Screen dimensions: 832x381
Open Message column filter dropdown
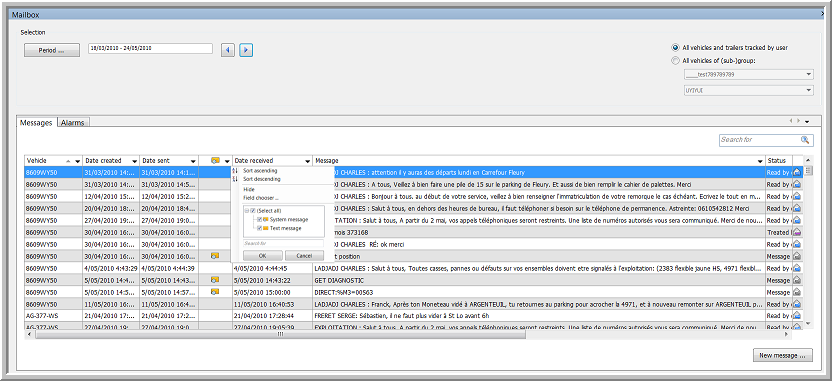click(x=760, y=161)
